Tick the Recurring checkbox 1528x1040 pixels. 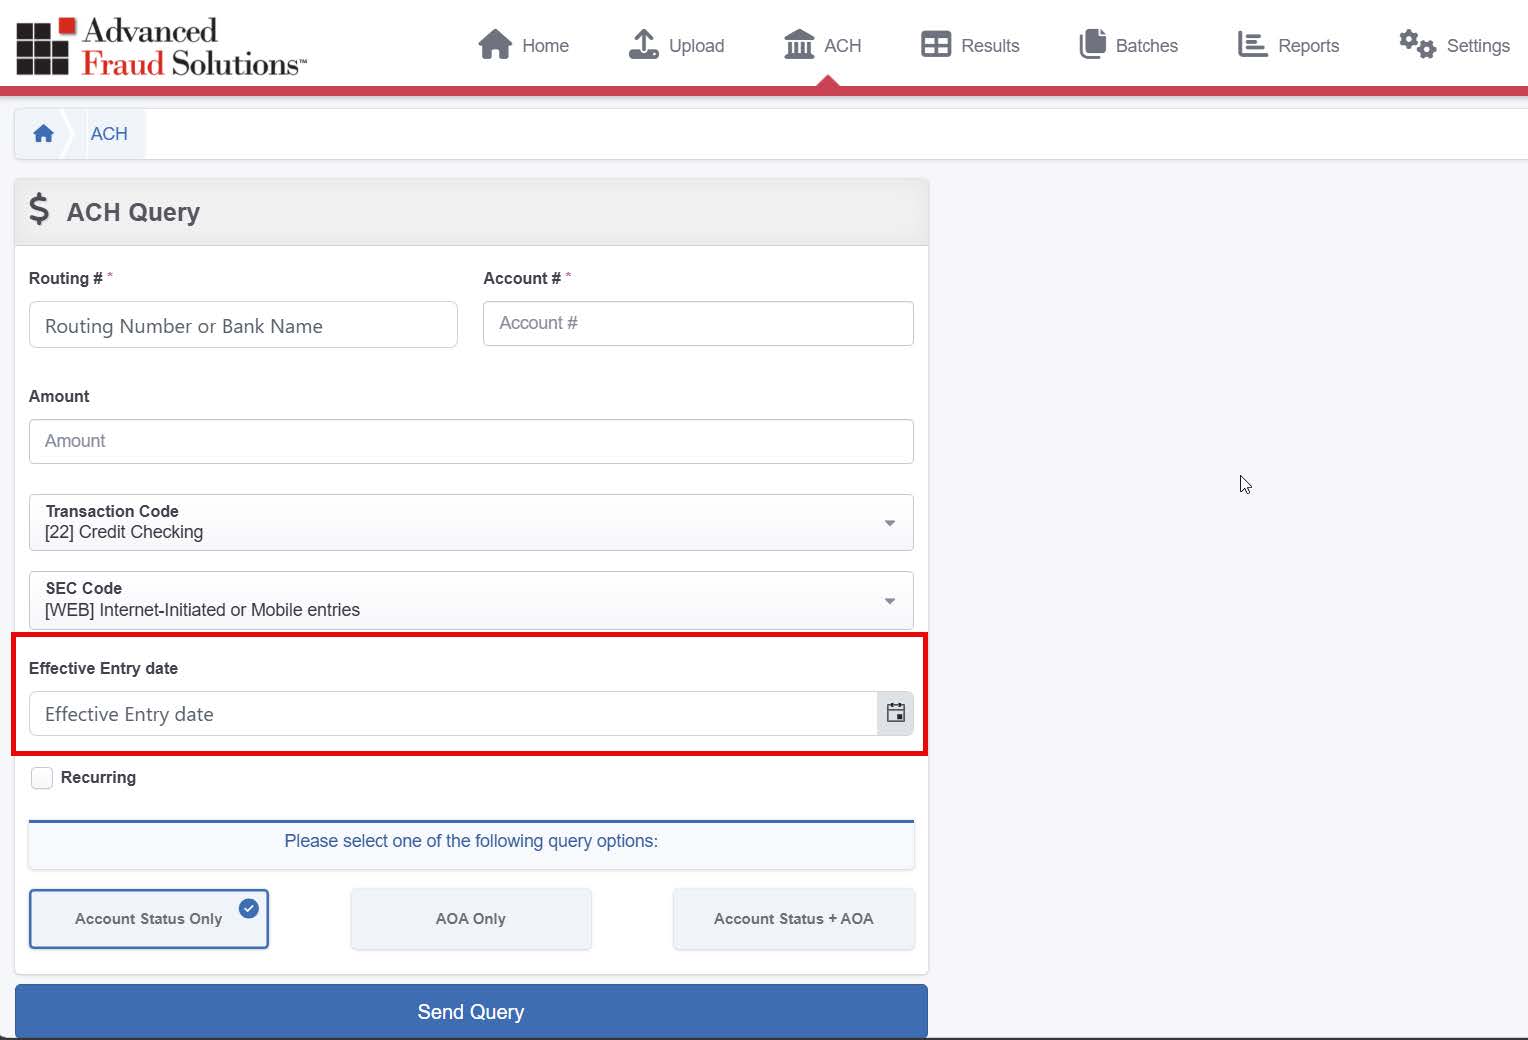42,778
